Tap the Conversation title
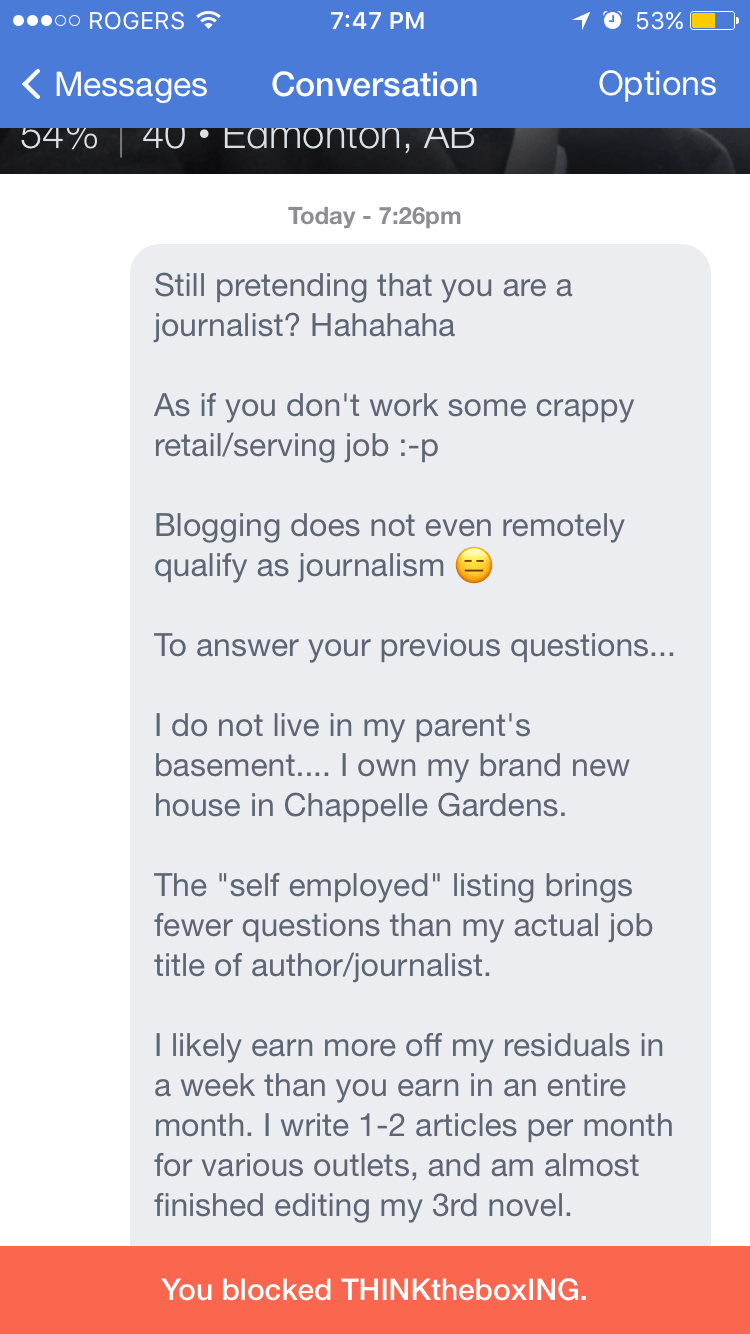 coord(374,85)
